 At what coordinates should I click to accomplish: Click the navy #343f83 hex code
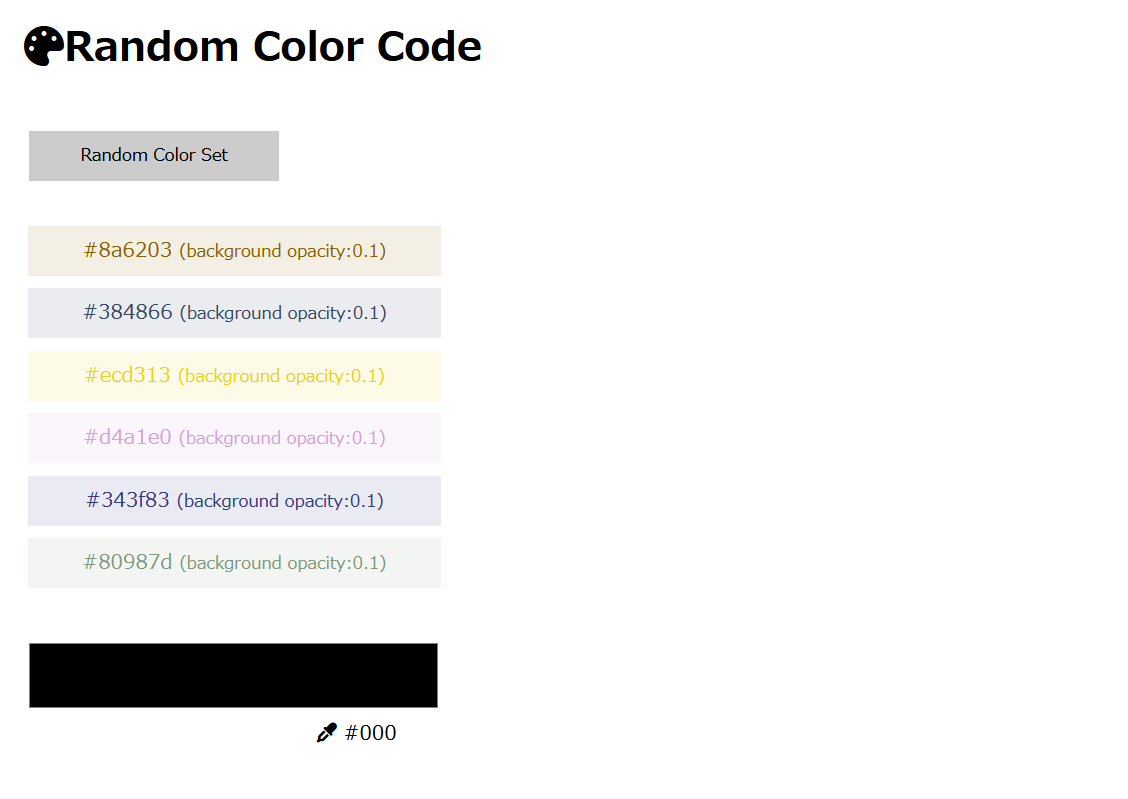click(x=128, y=500)
